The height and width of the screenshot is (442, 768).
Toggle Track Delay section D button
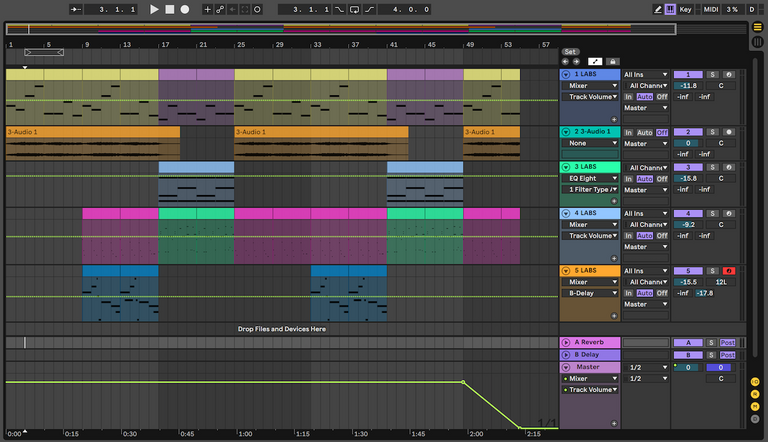click(x=755, y=419)
